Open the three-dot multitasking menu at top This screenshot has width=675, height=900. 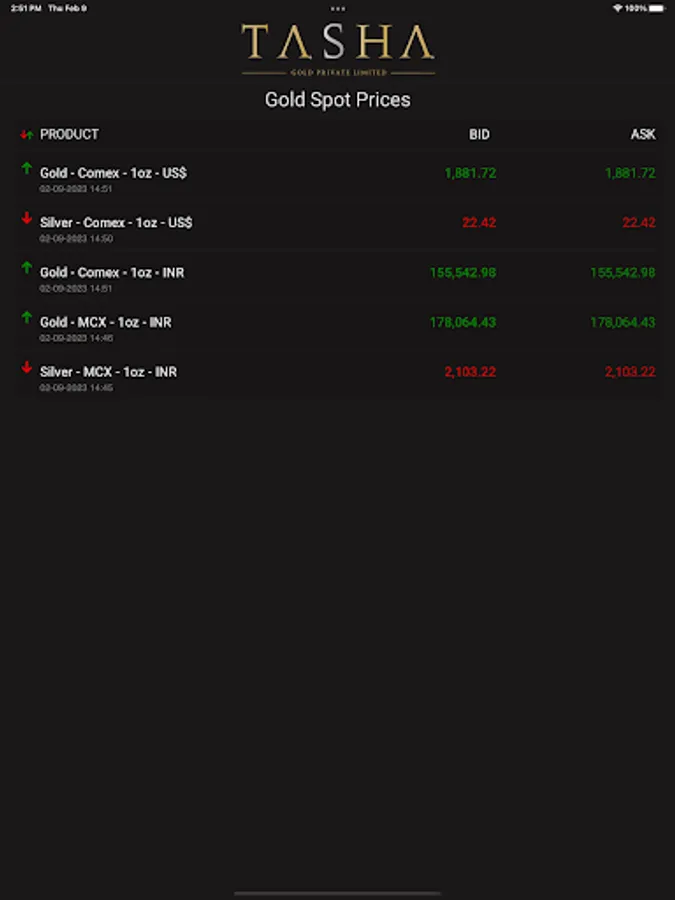click(x=338, y=9)
